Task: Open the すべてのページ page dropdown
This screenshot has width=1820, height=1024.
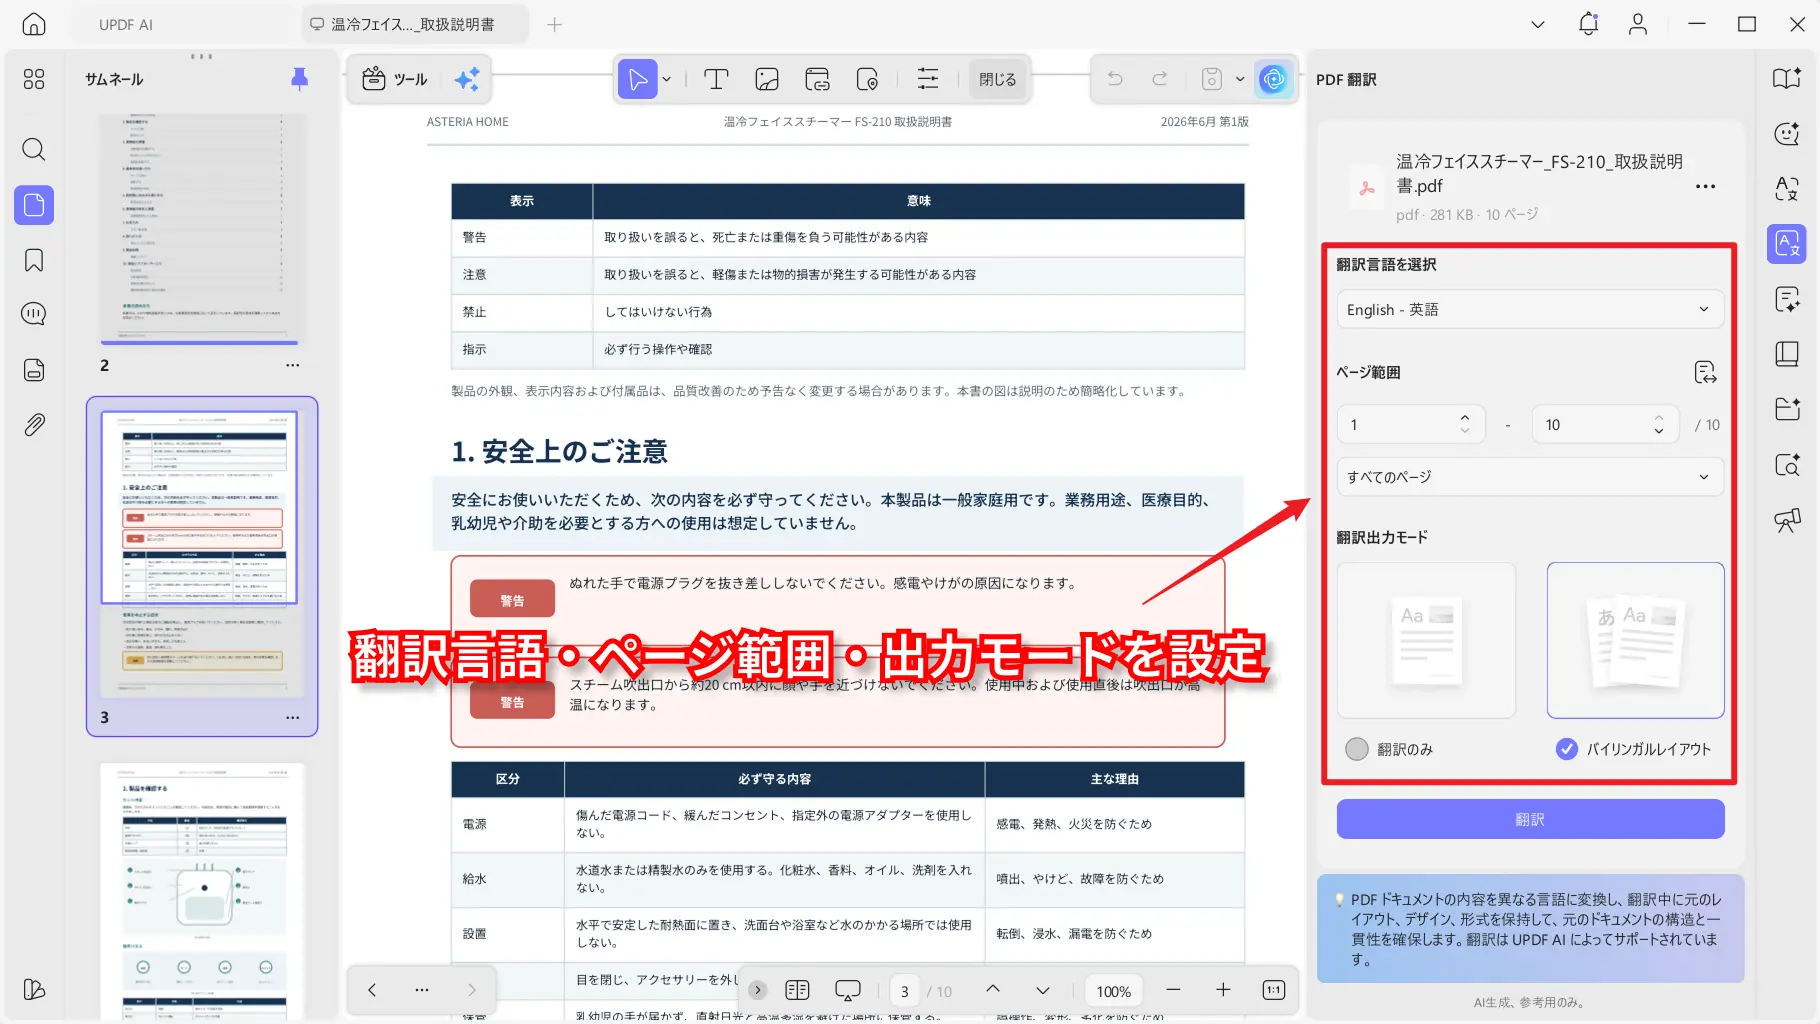Action: pos(1530,477)
